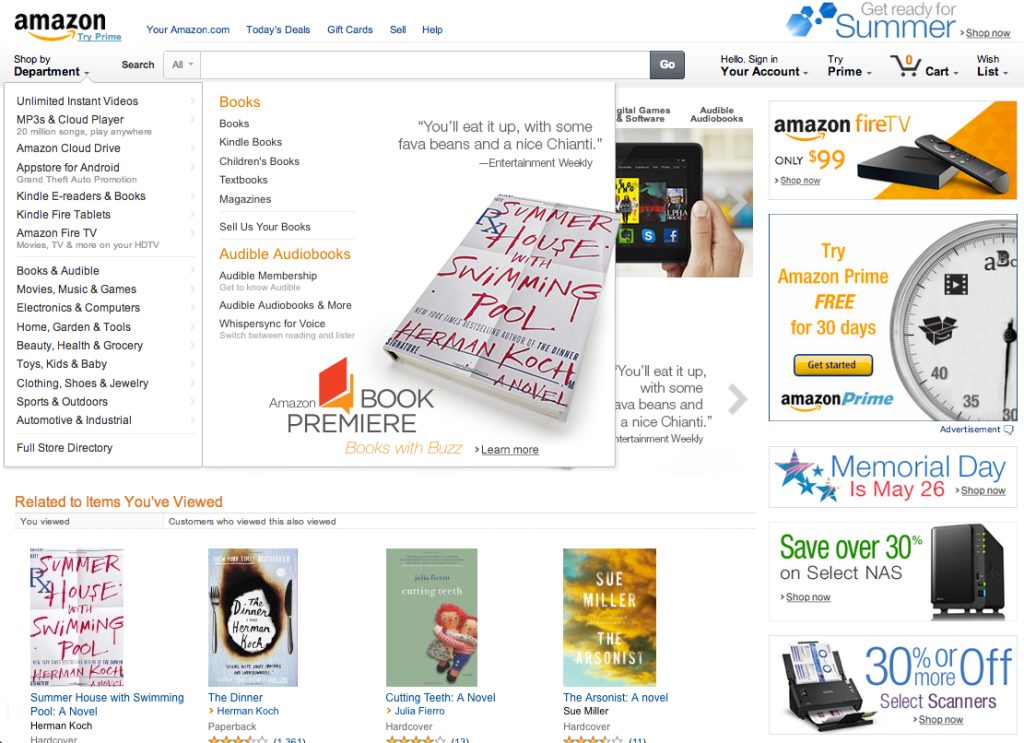1024x743 pixels.
Task: Click the Go search button
Action: [x=667, y=65]
